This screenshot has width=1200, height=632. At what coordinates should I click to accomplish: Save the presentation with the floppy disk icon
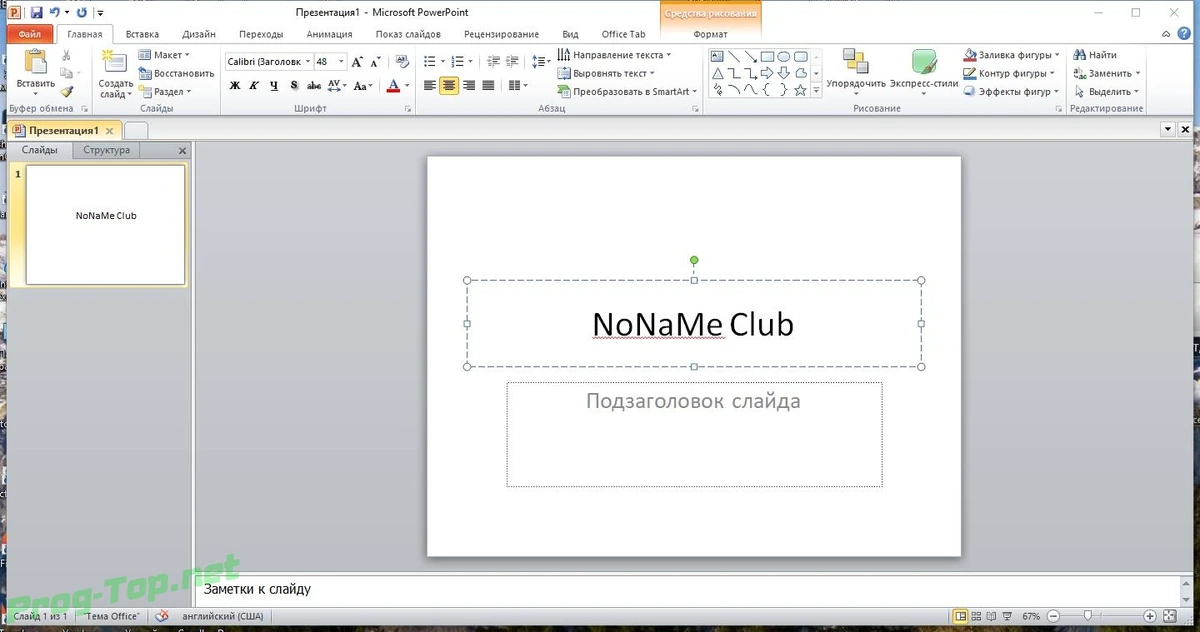[x=36, y=13]
